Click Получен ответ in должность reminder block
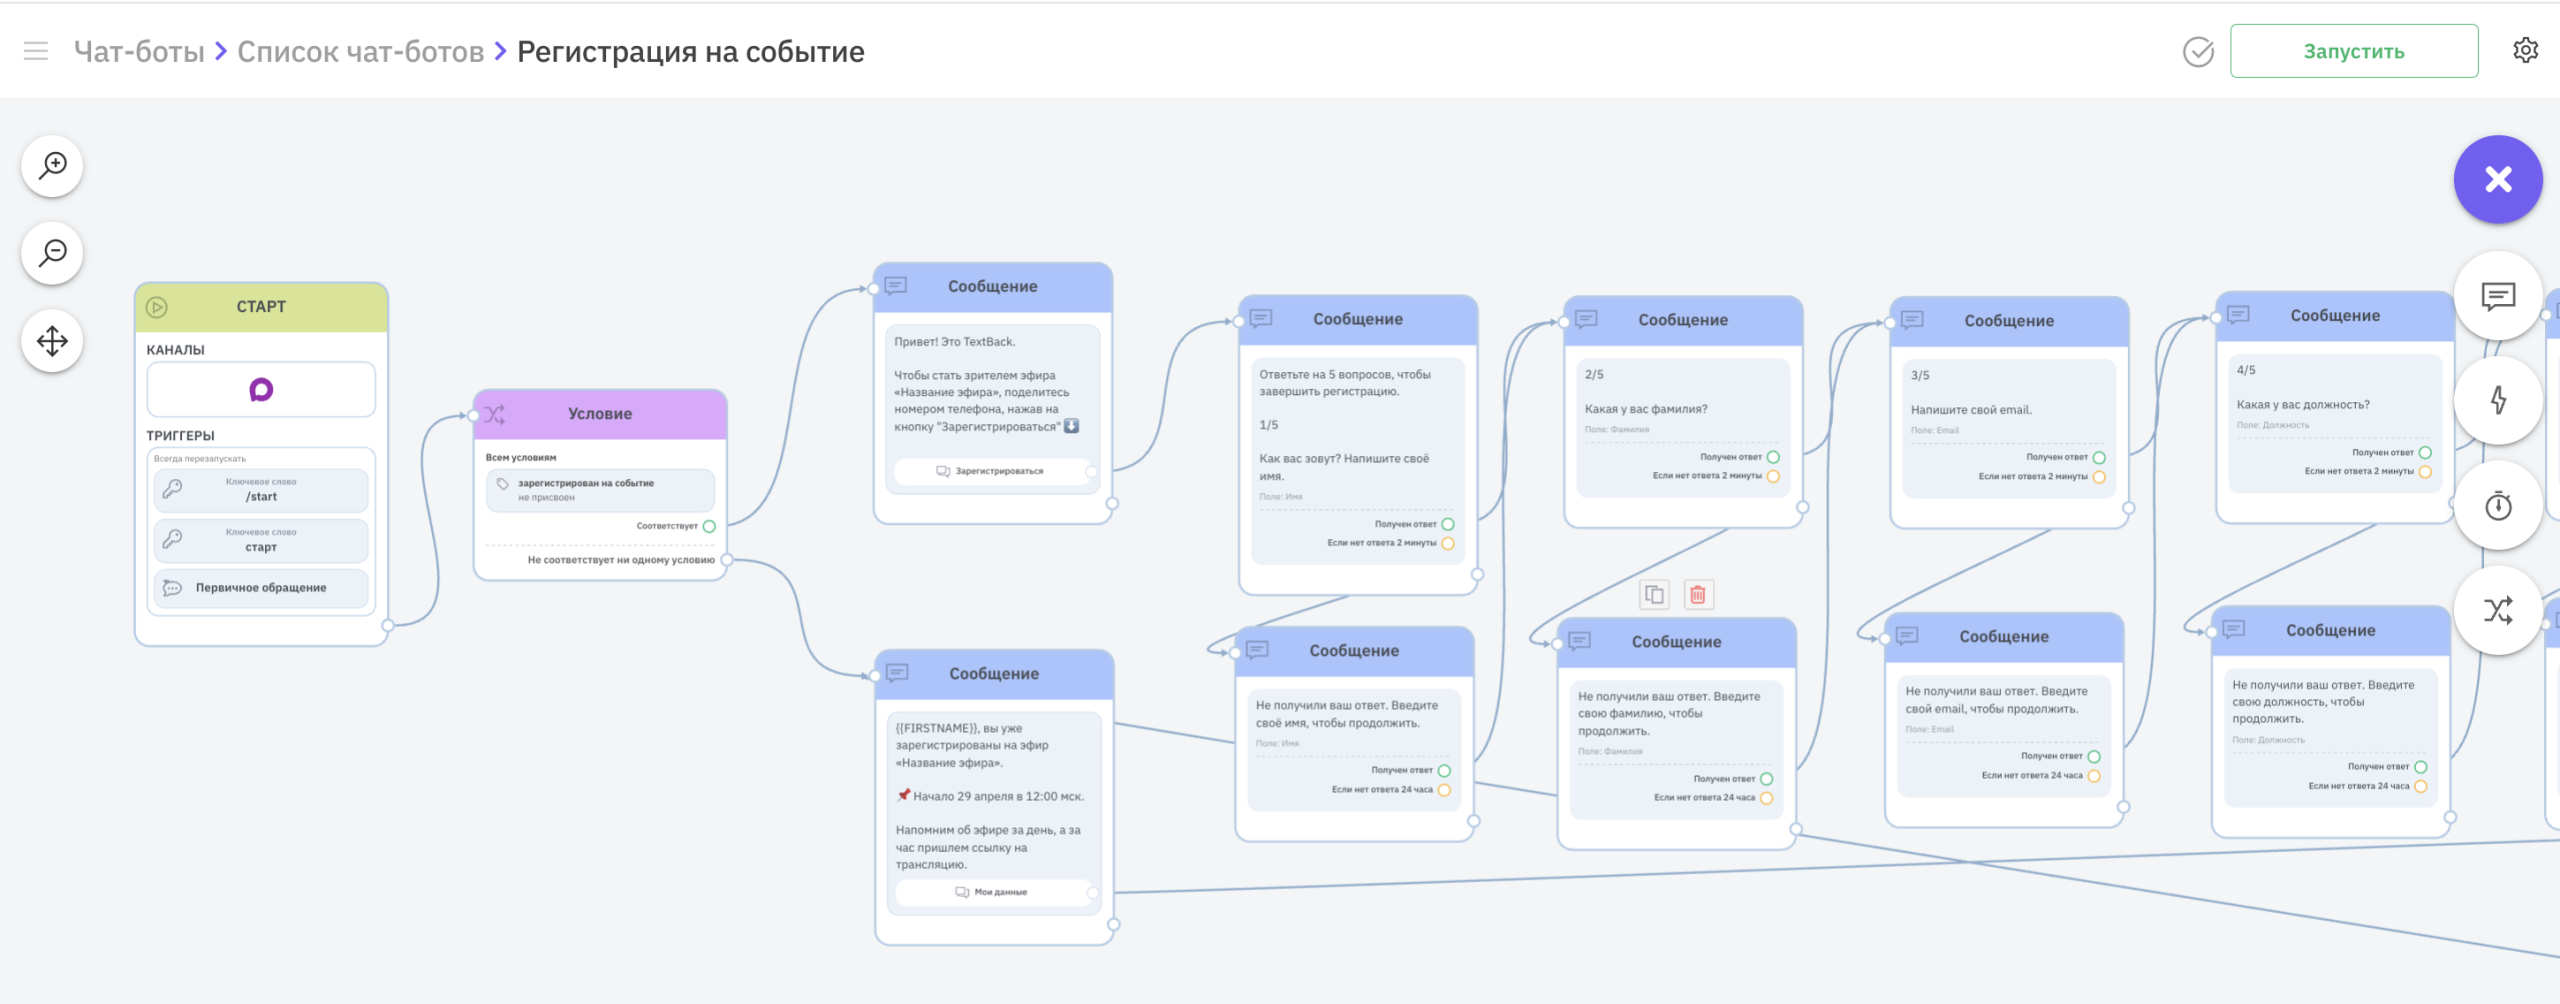 pyautogui.click(x=2420, y=767)
